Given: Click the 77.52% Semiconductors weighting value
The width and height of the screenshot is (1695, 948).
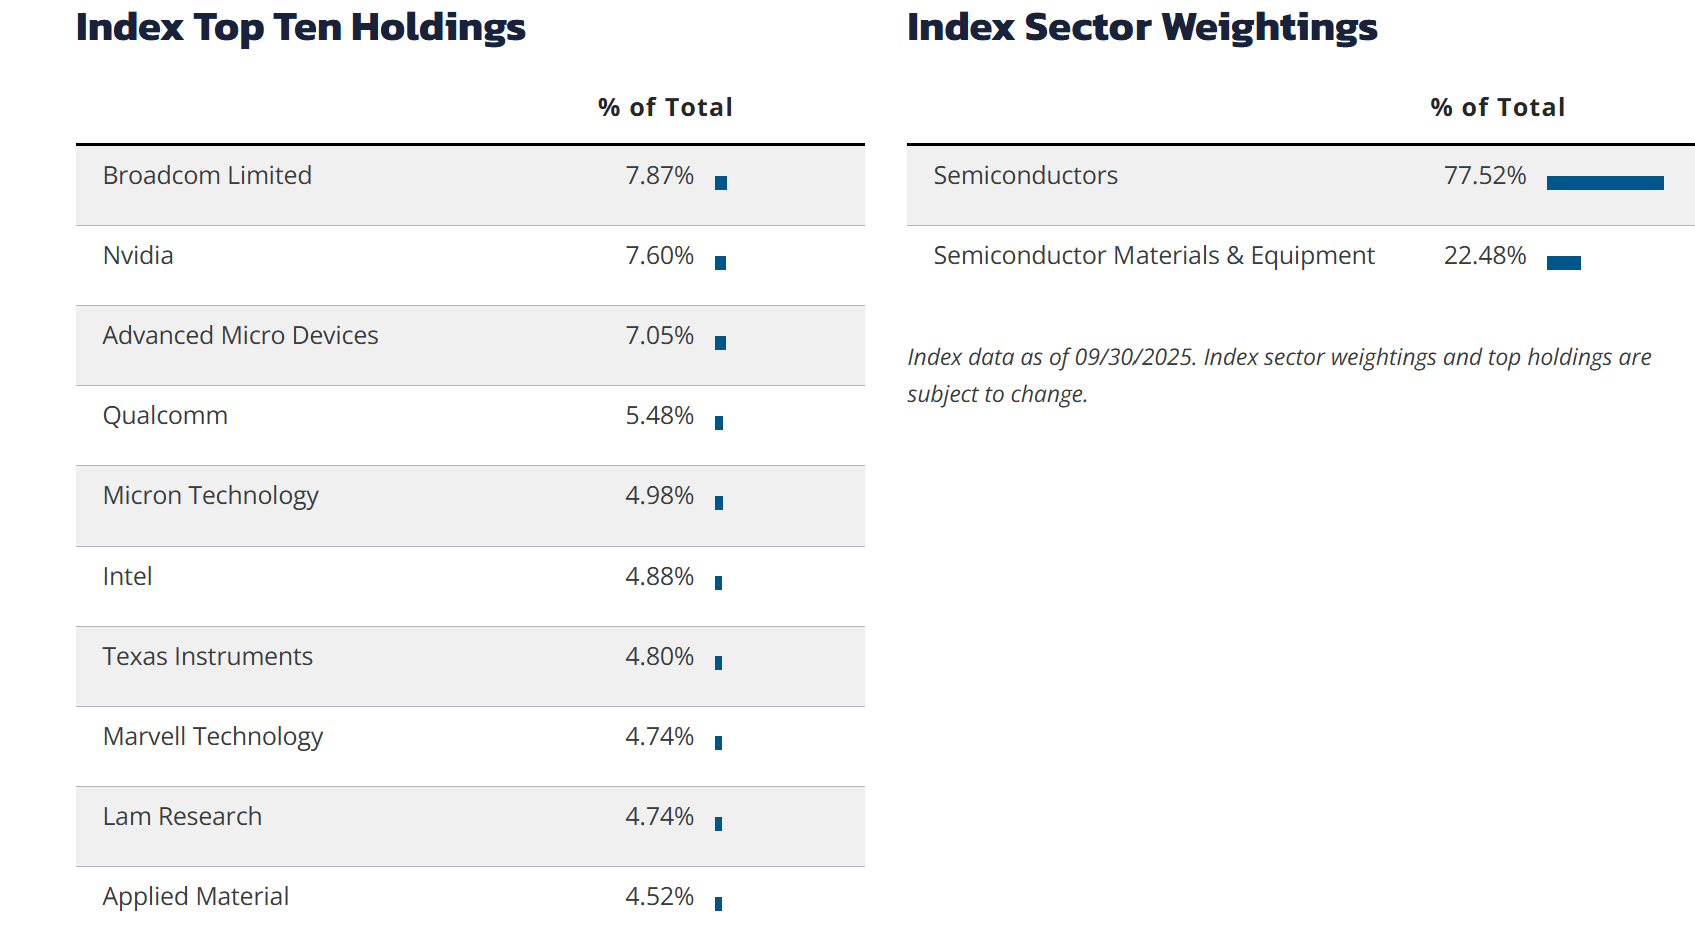Looking at the screenshot, I should point(1484,176).
